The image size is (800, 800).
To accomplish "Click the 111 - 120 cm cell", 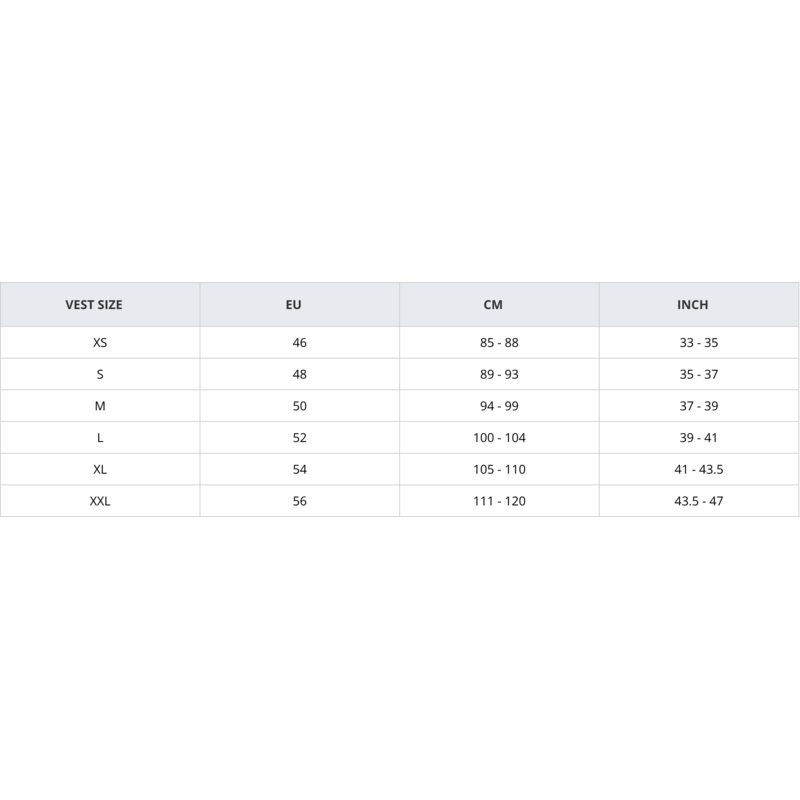I will (499, 501).
